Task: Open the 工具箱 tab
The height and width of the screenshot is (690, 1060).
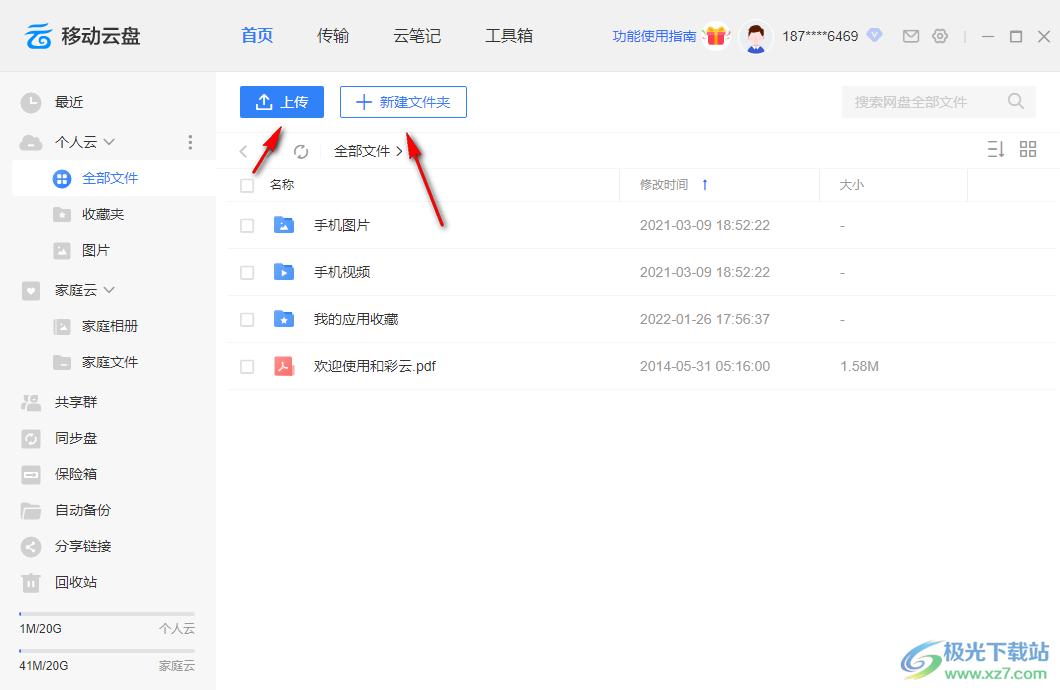Action: pos(509,36)
